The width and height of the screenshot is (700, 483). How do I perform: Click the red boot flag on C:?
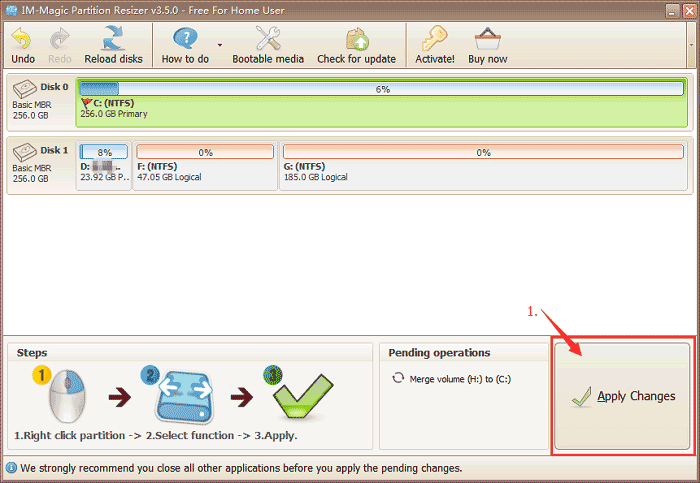pos(86,104)
